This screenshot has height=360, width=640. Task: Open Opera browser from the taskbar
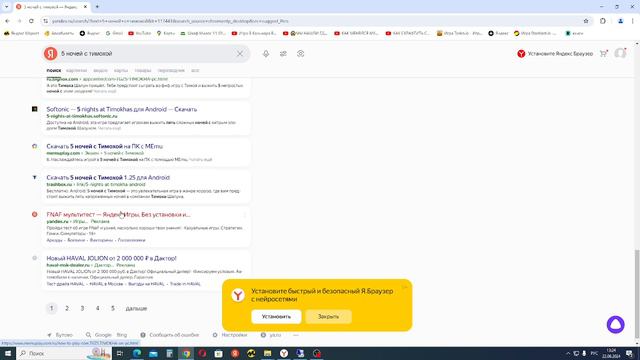202,353
